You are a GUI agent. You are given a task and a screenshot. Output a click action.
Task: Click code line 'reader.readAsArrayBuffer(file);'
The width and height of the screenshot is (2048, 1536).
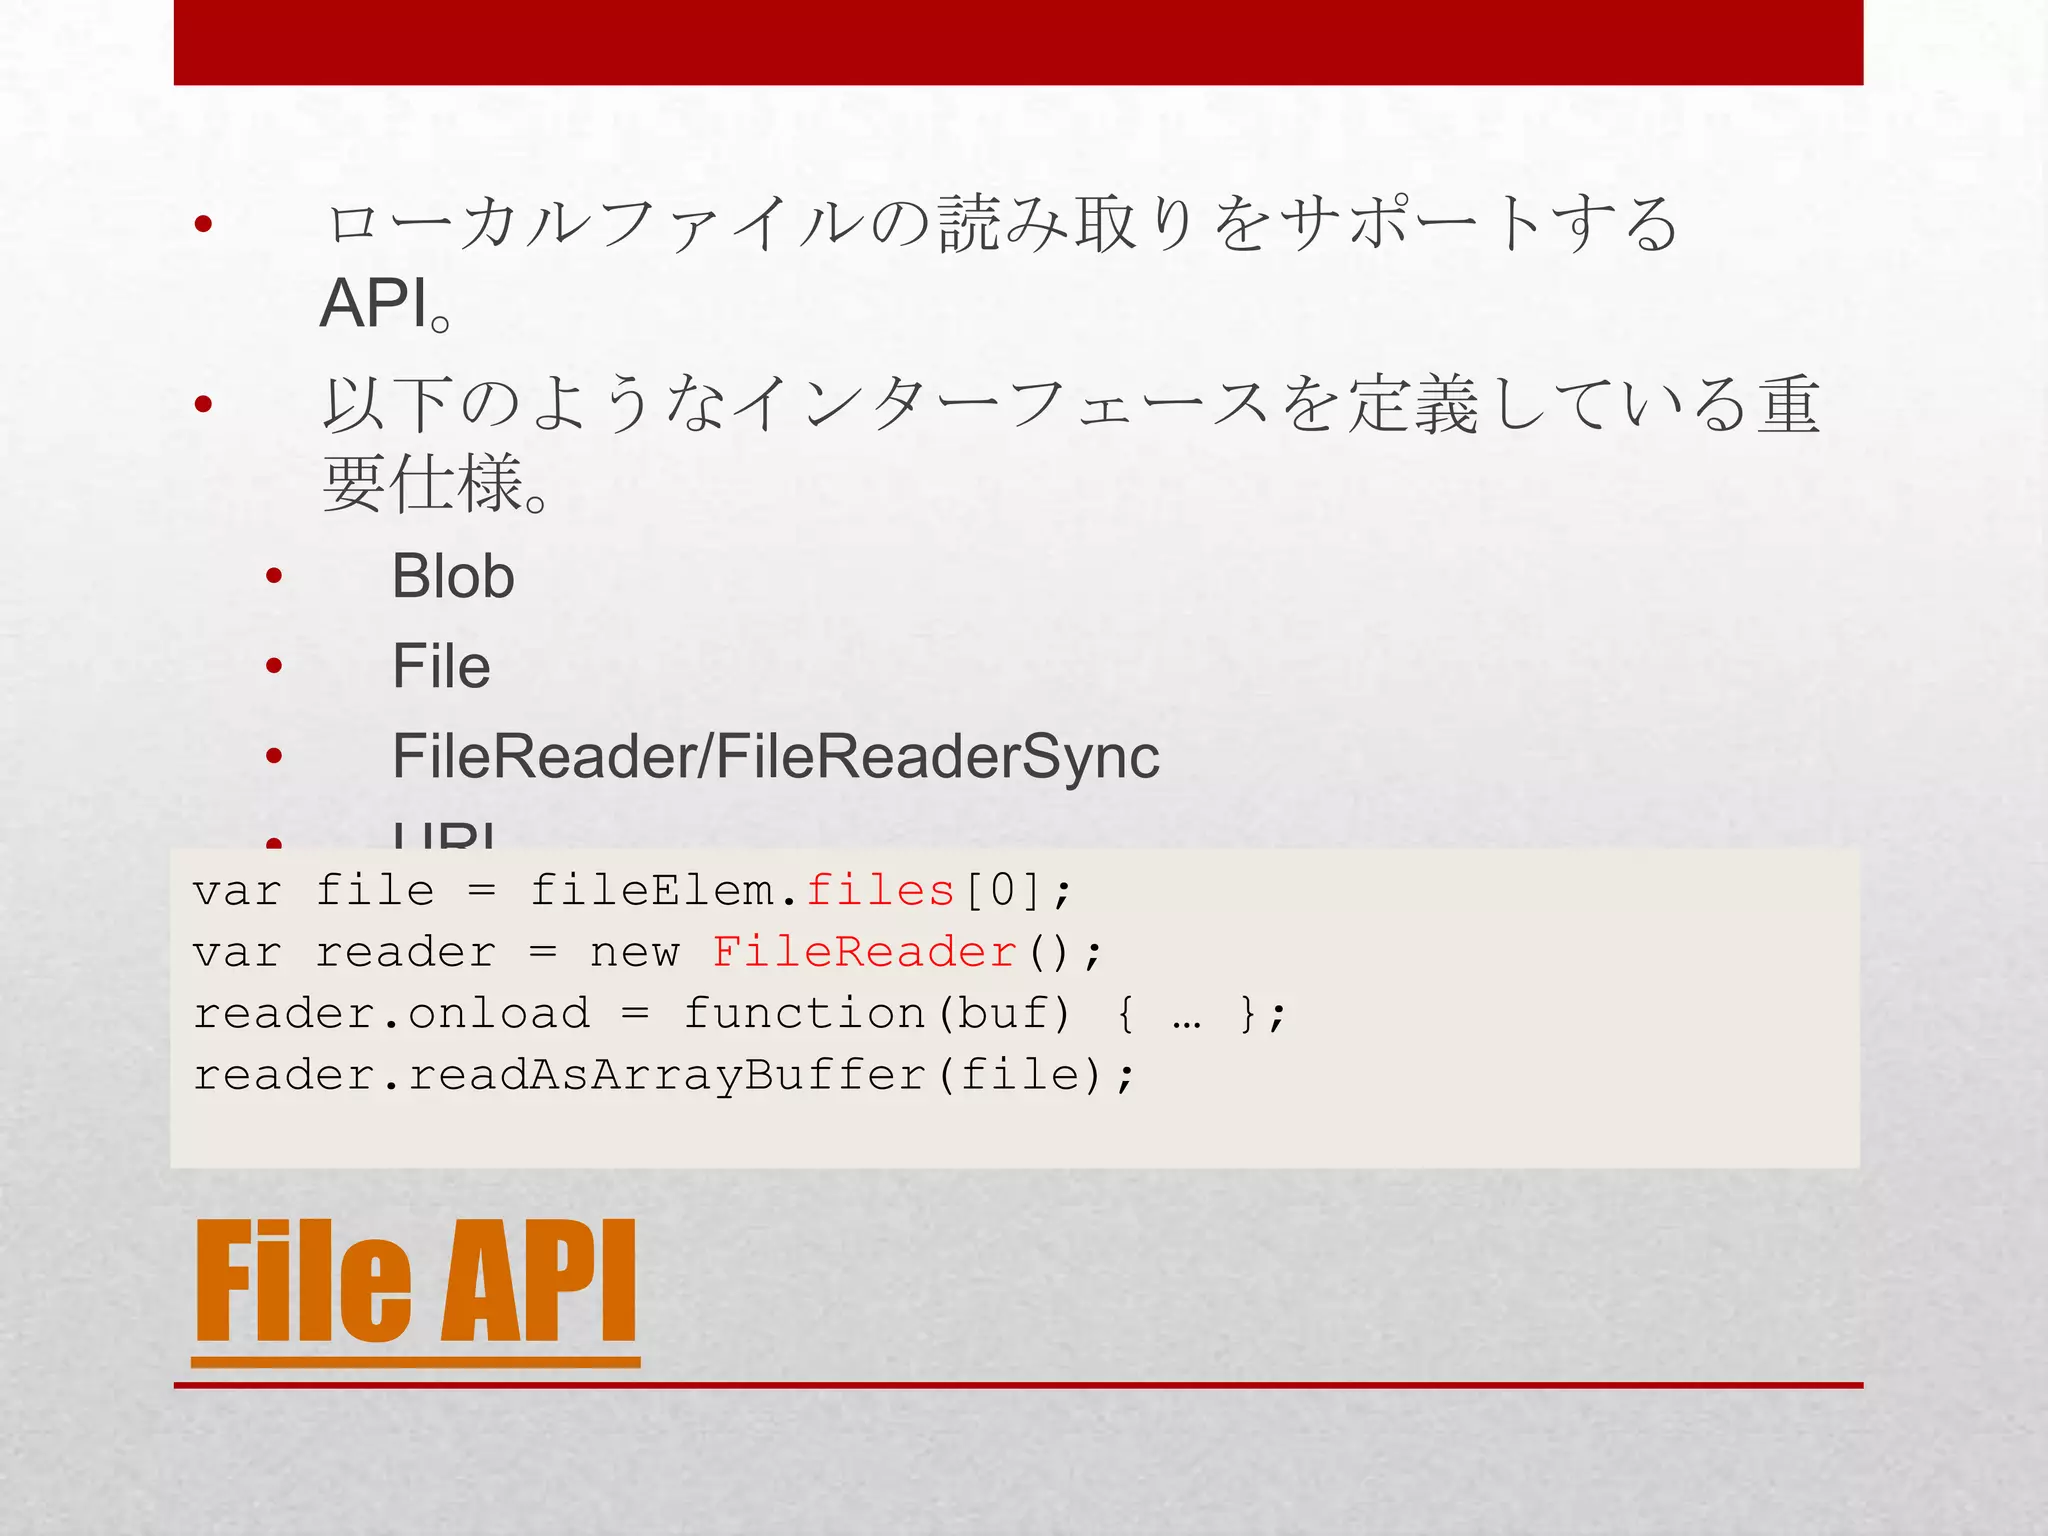click(x=664, y=1075)
